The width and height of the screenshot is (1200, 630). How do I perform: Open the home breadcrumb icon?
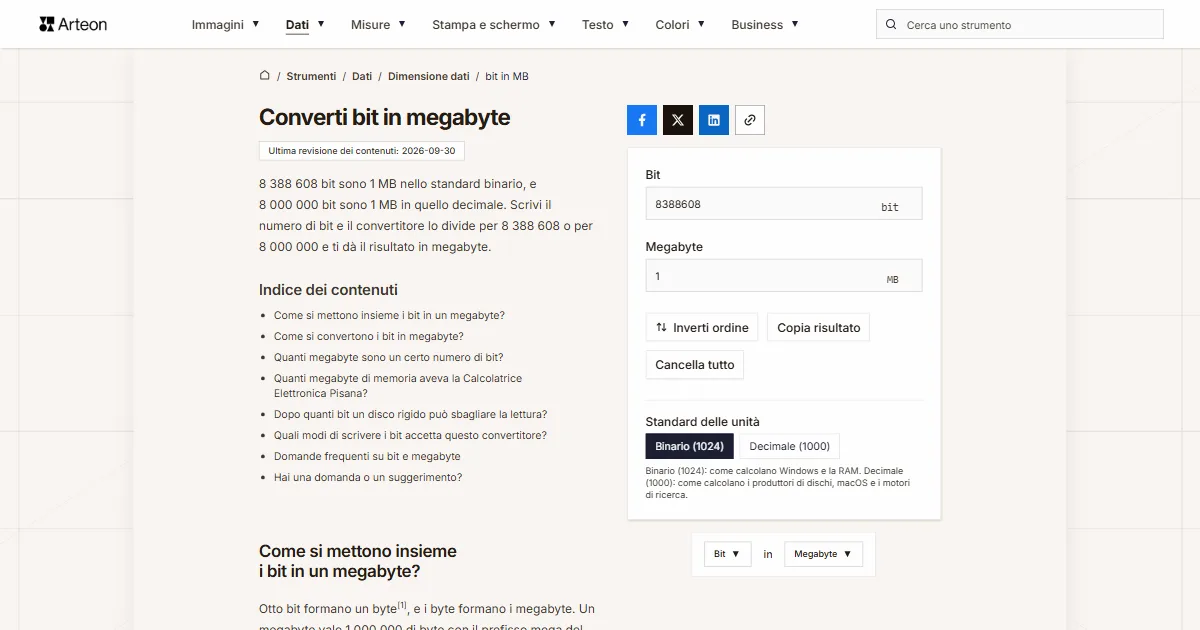coord(265,76)
